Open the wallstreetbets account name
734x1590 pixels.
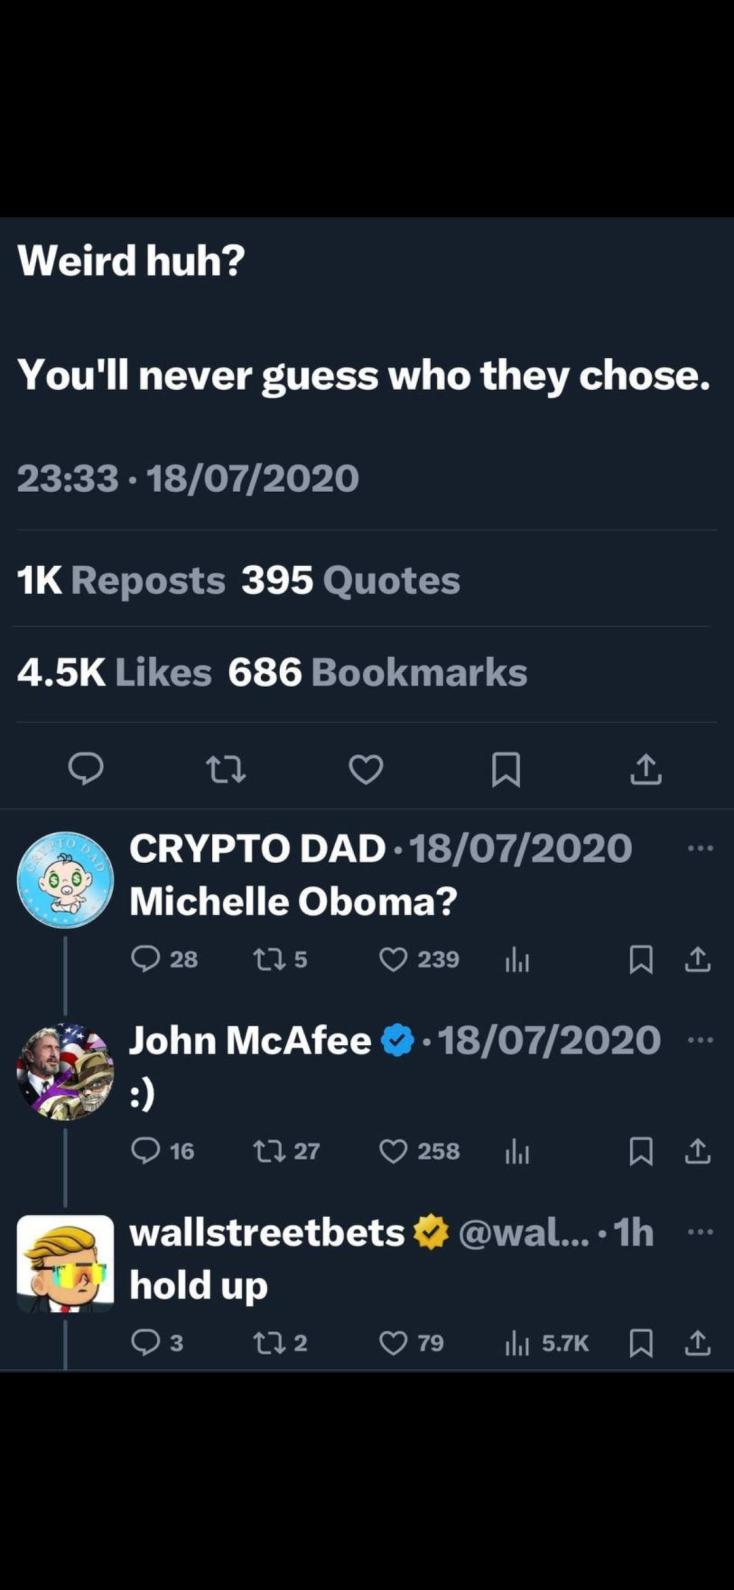tap(267, 1232)
